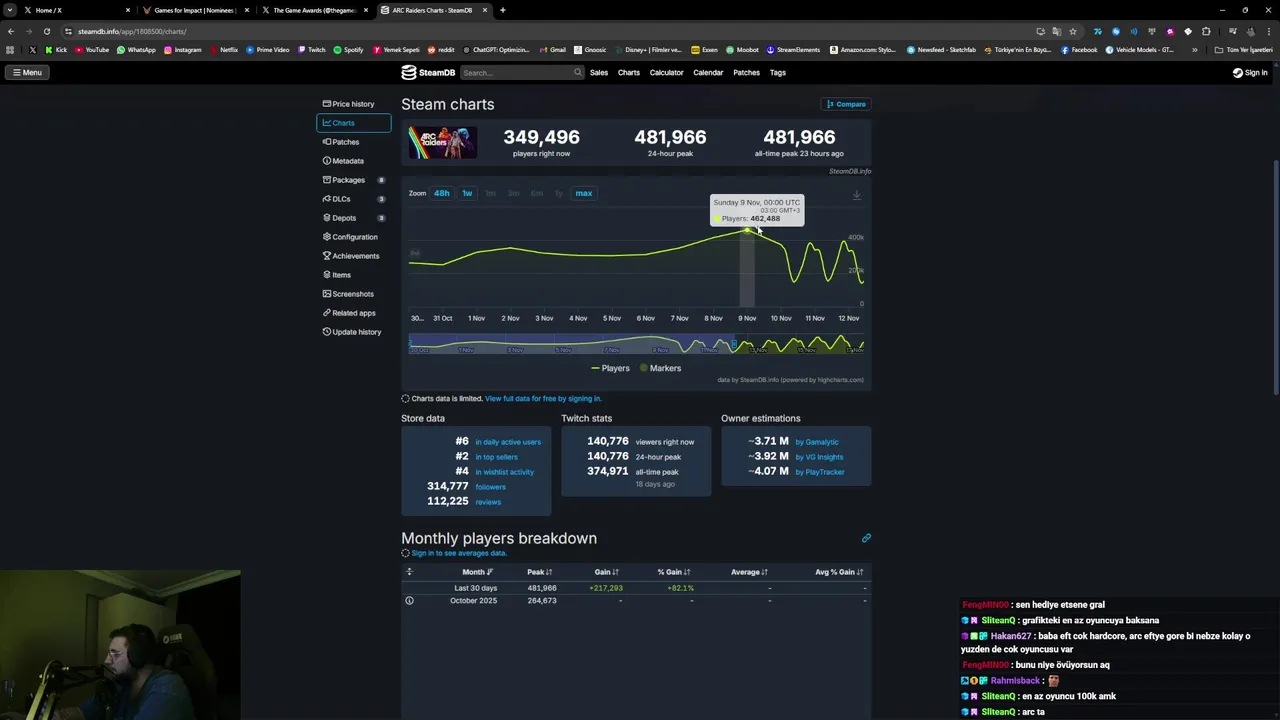Open the Calculator header menu item
The width and height of the screenshot is (1280, 720).
[666, 72]
